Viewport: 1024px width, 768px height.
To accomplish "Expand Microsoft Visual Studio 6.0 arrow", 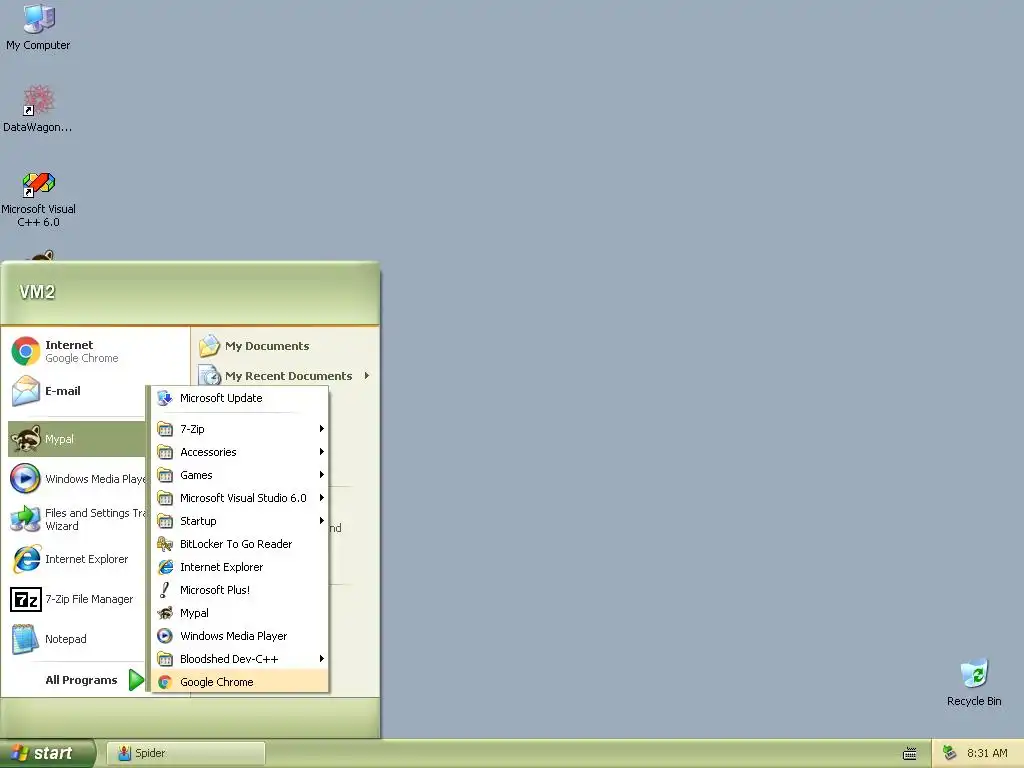I will (321, 498).
